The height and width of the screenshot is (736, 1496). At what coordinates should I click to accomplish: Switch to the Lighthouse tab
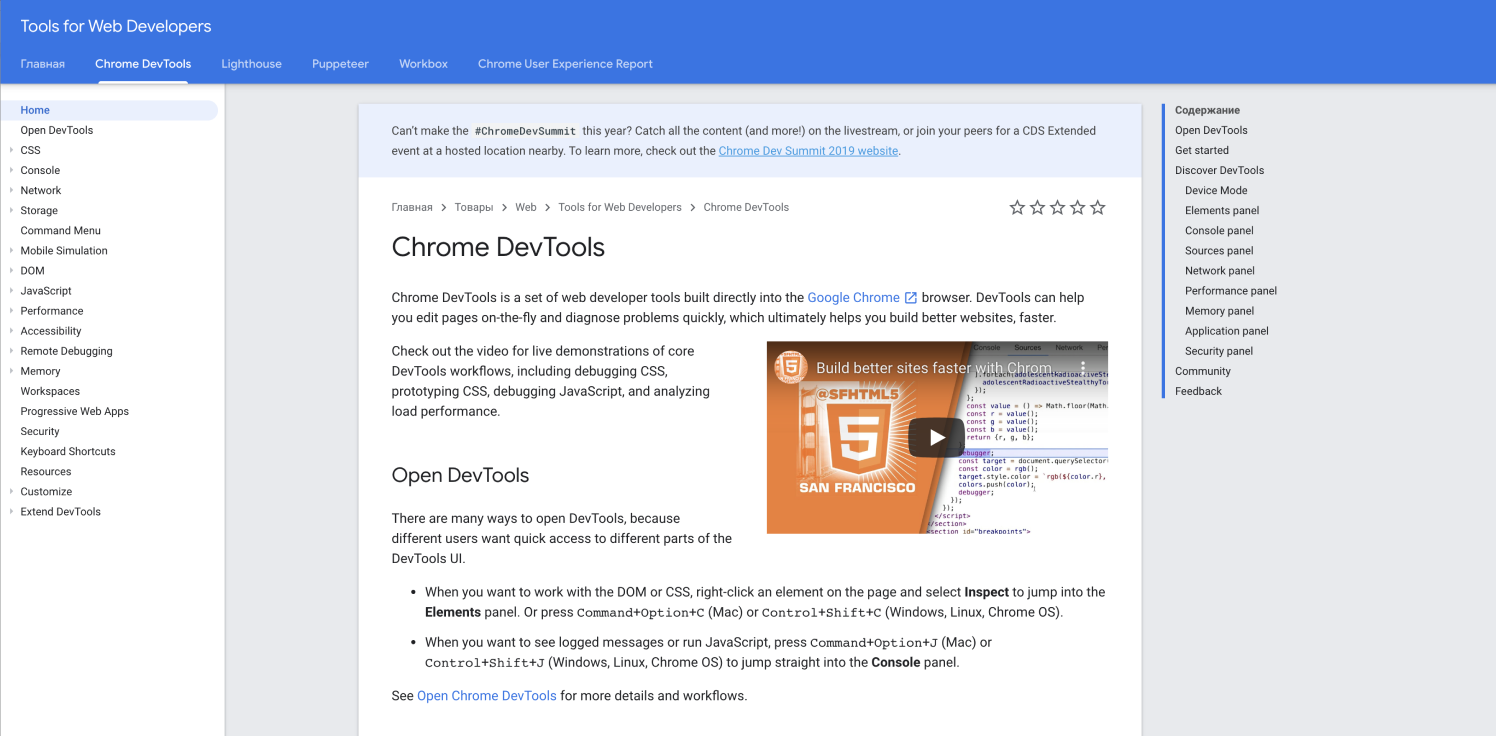(x=251, y=64)
